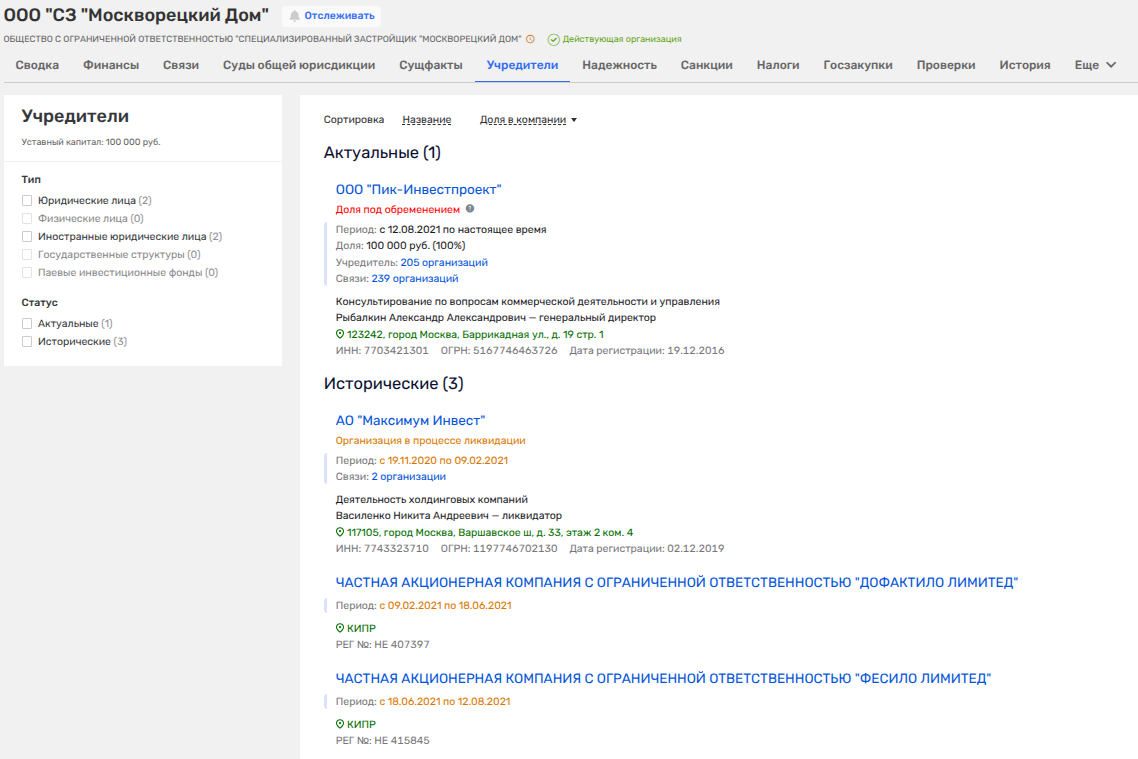The width and height of the screenshot is (1138, 759).
Task: Click the orange info icon after full company name
Action: [x=530, y=39]
